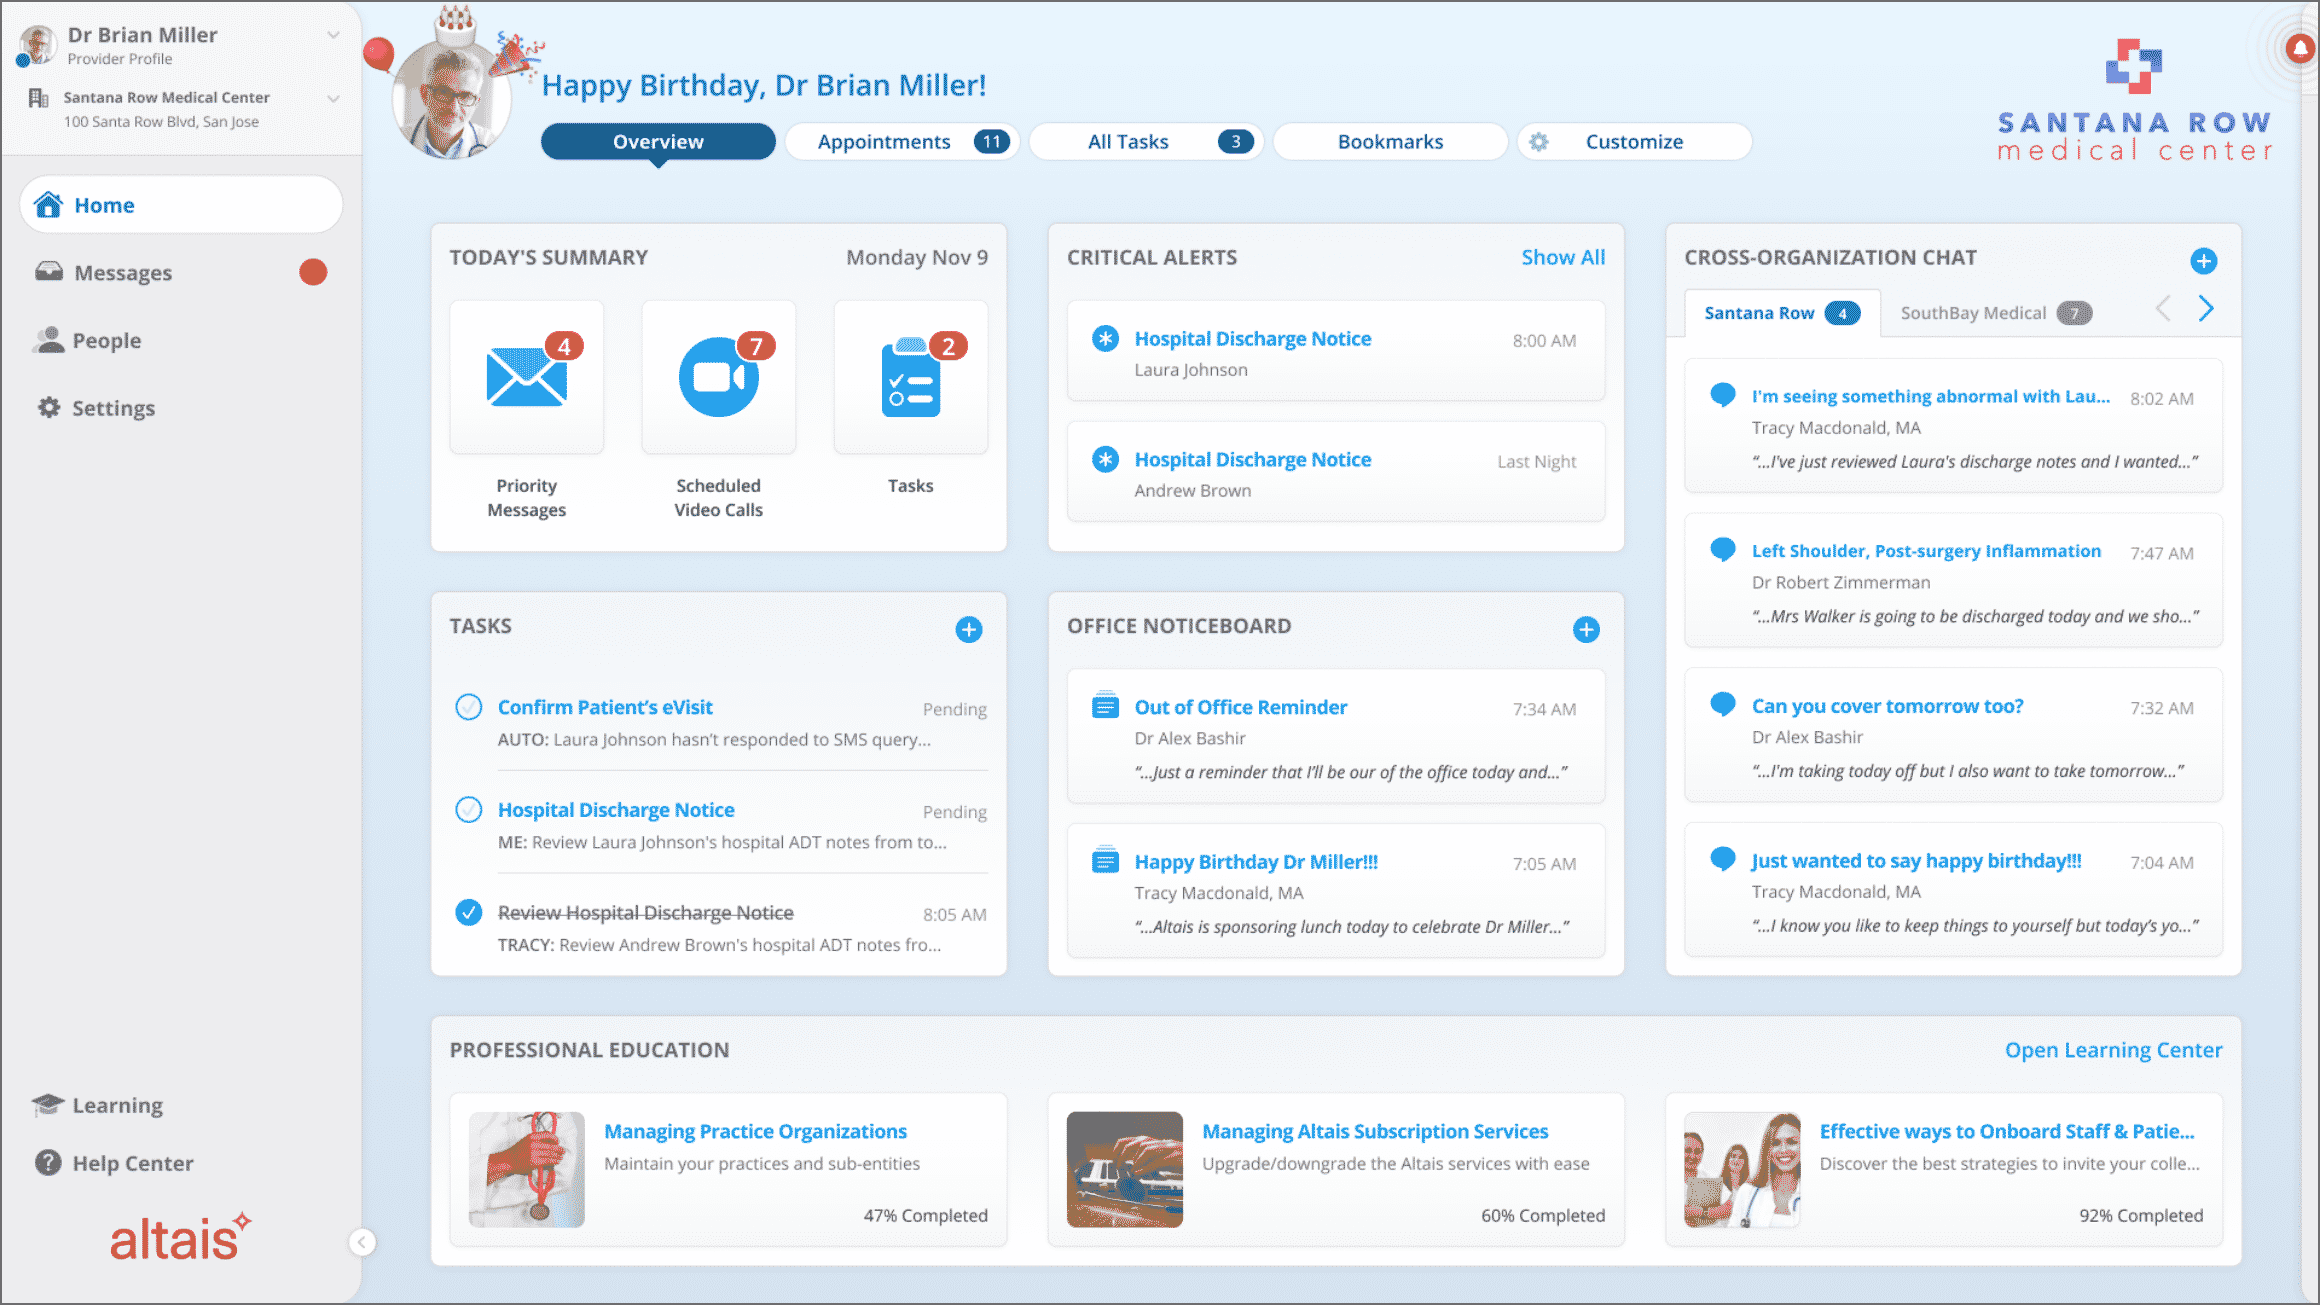Click the Customize gear icon

1539,142
